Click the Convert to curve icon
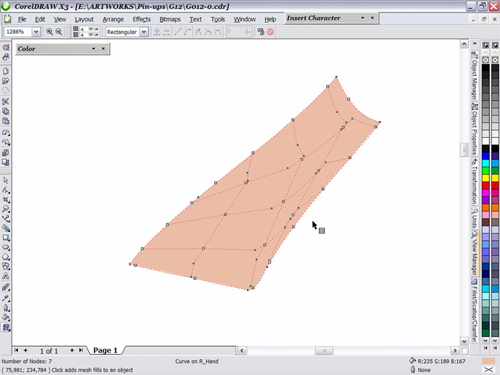The image size is (500, 375). (188, 32)
